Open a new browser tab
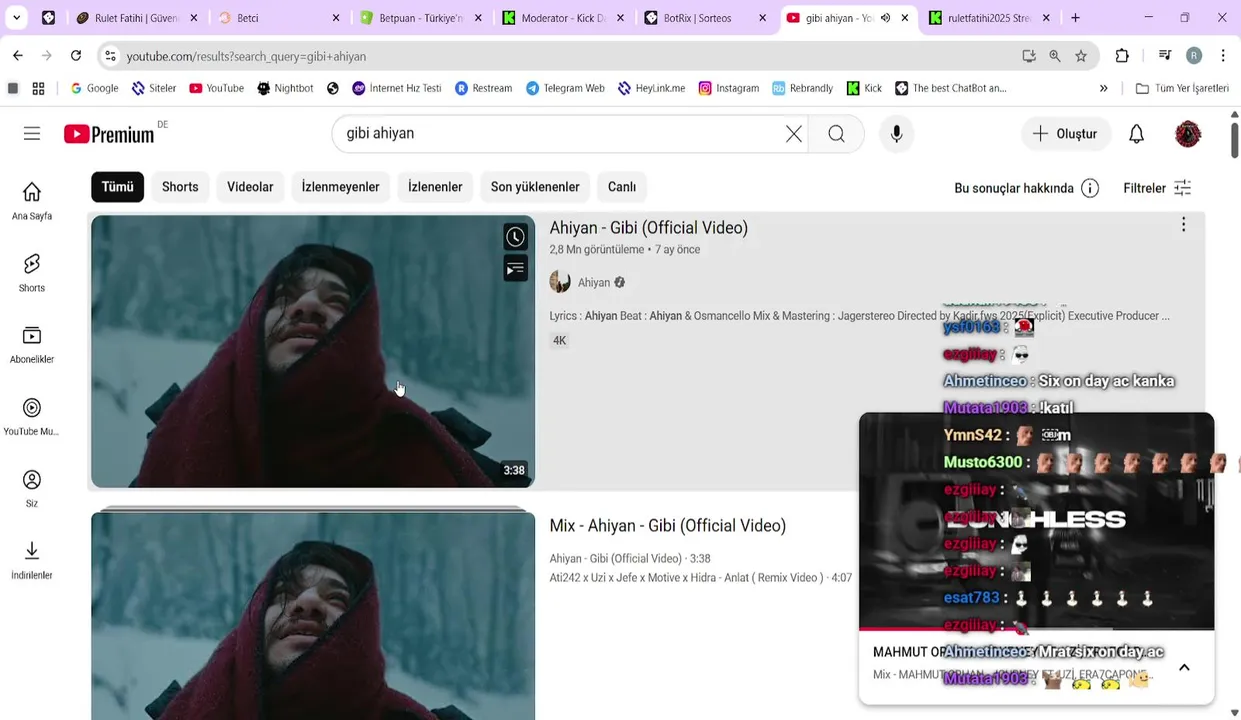1241x720 pixels. pos(1075,18)
